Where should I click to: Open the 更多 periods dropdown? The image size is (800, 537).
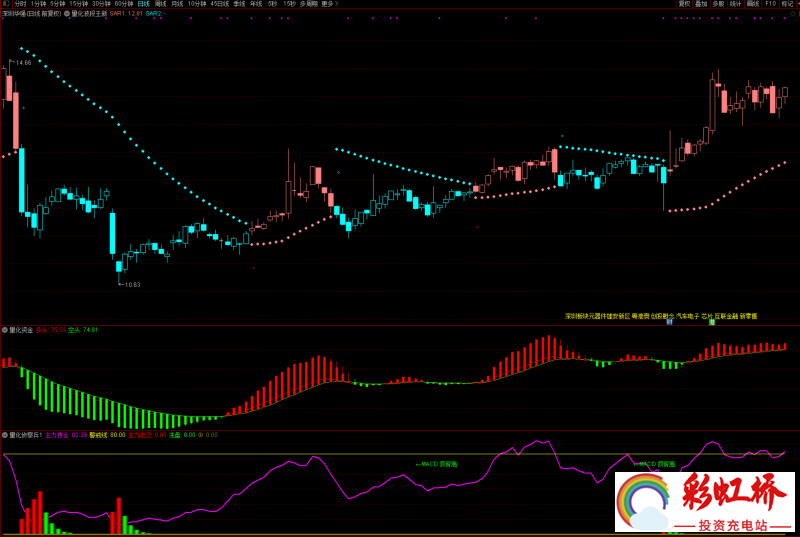[x=329, y=4]
